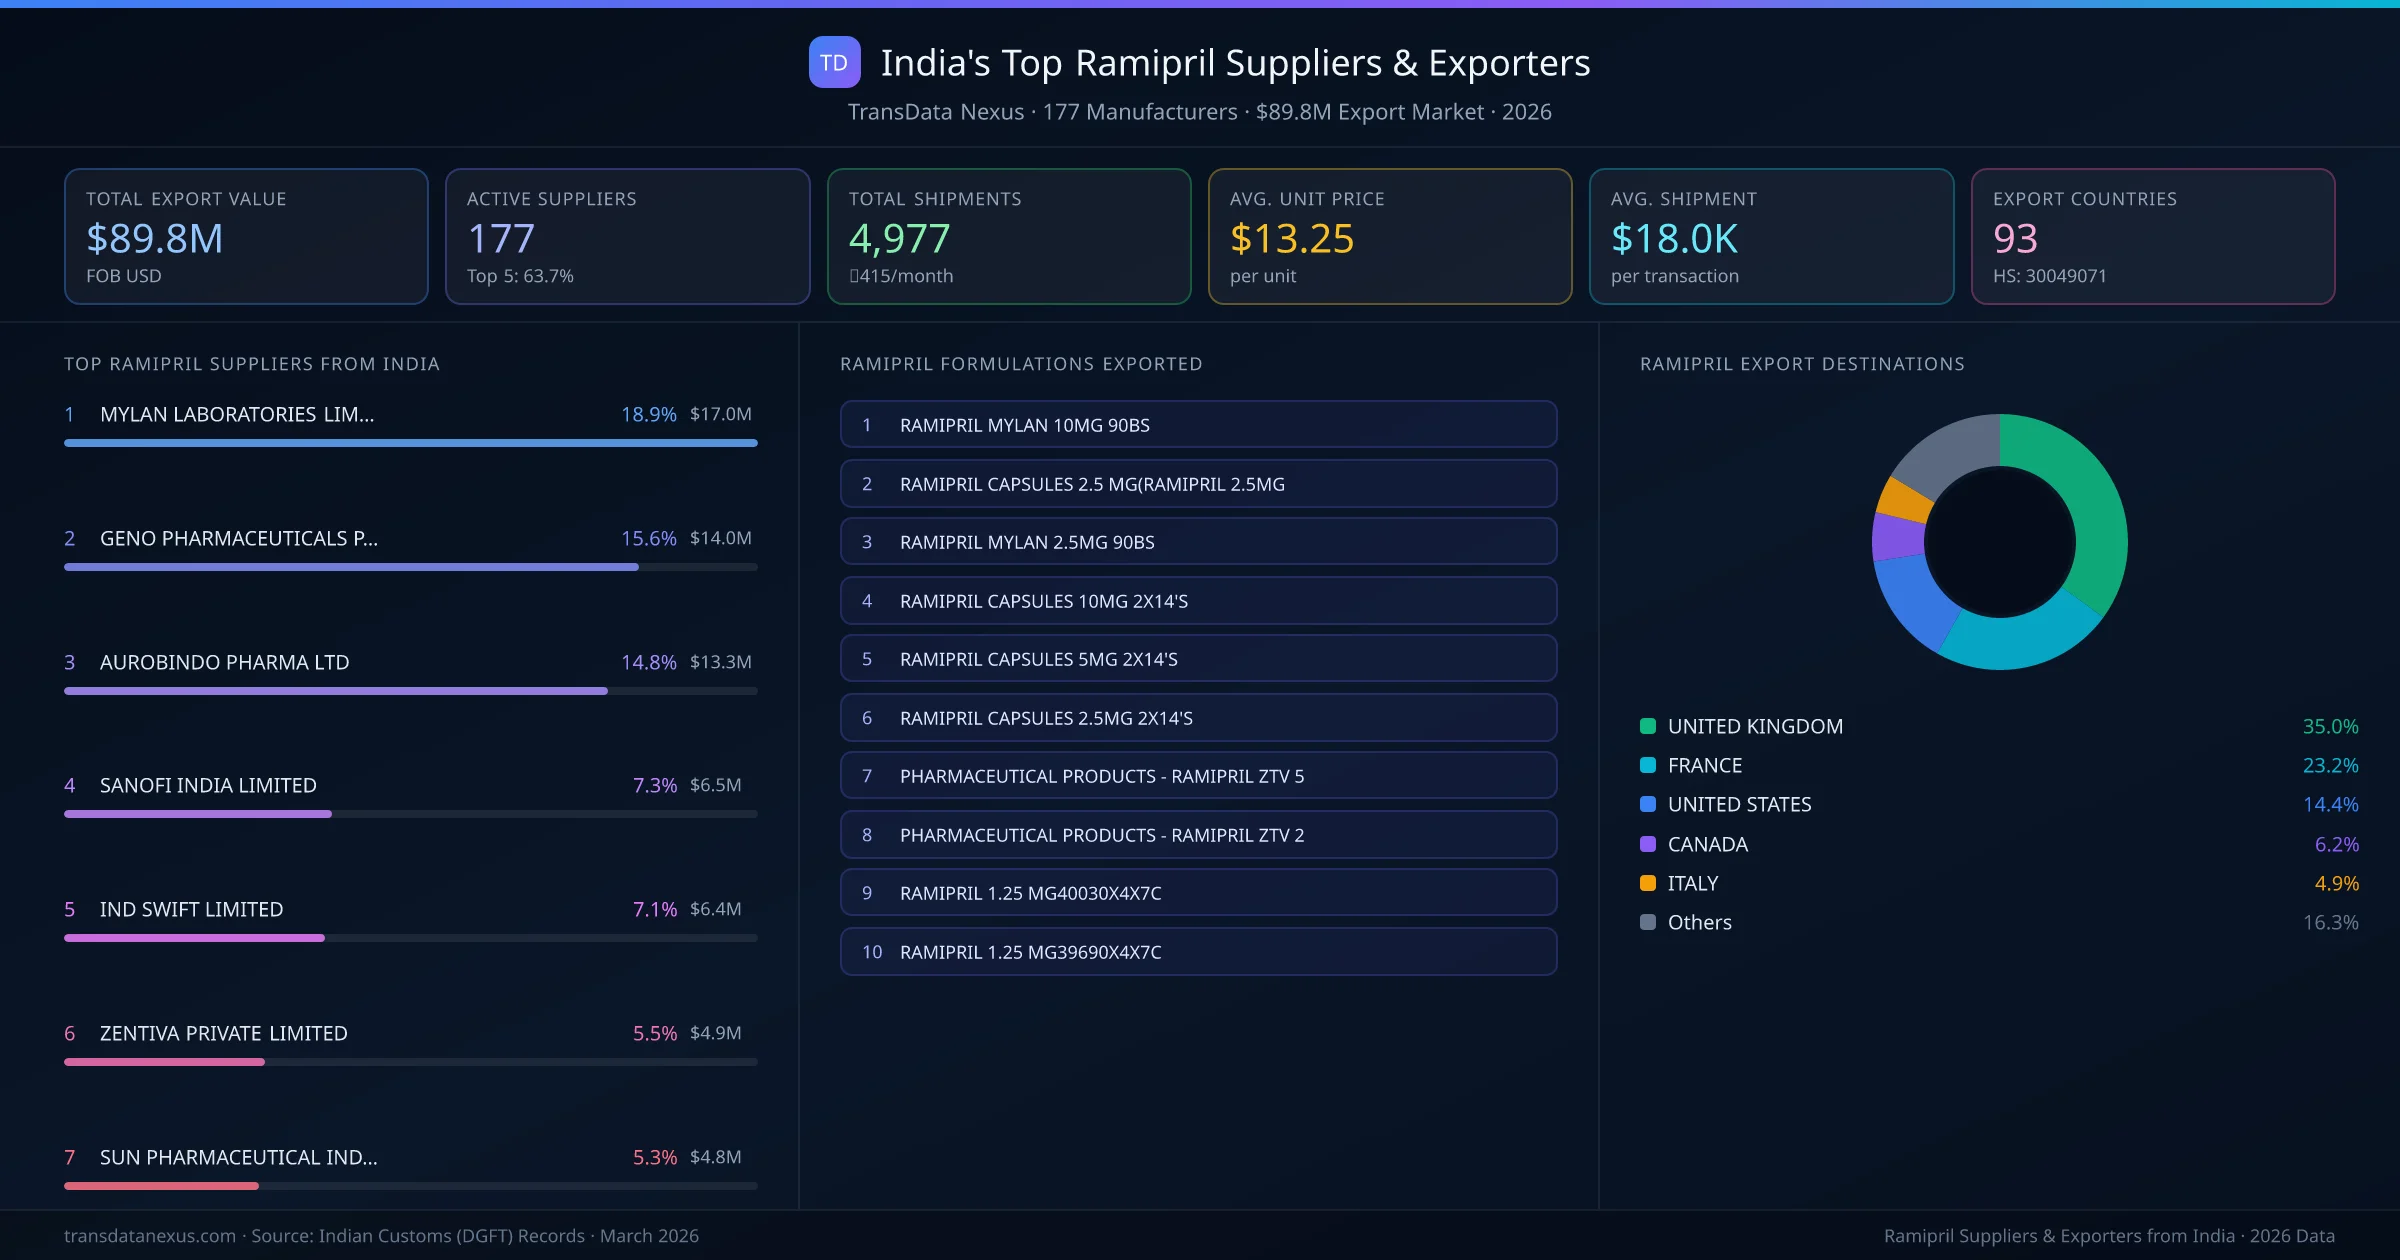The image size is (2400, 1260).
Task: Click the TD logo icon in the header
Action: click(x=833, y=63)
